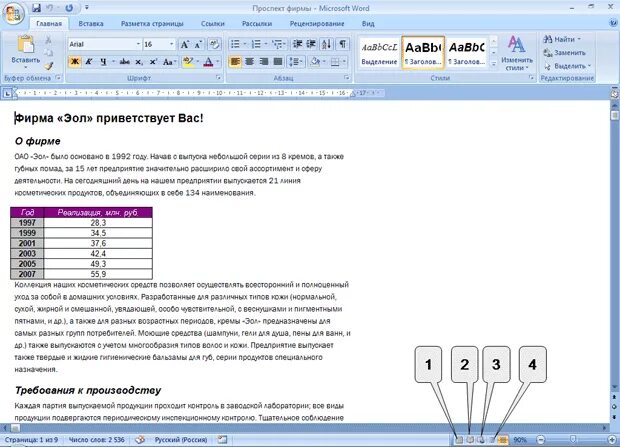The image size is (620, 447).
Task: Open the Aa change case menu
Action: (x=169, y=62)
